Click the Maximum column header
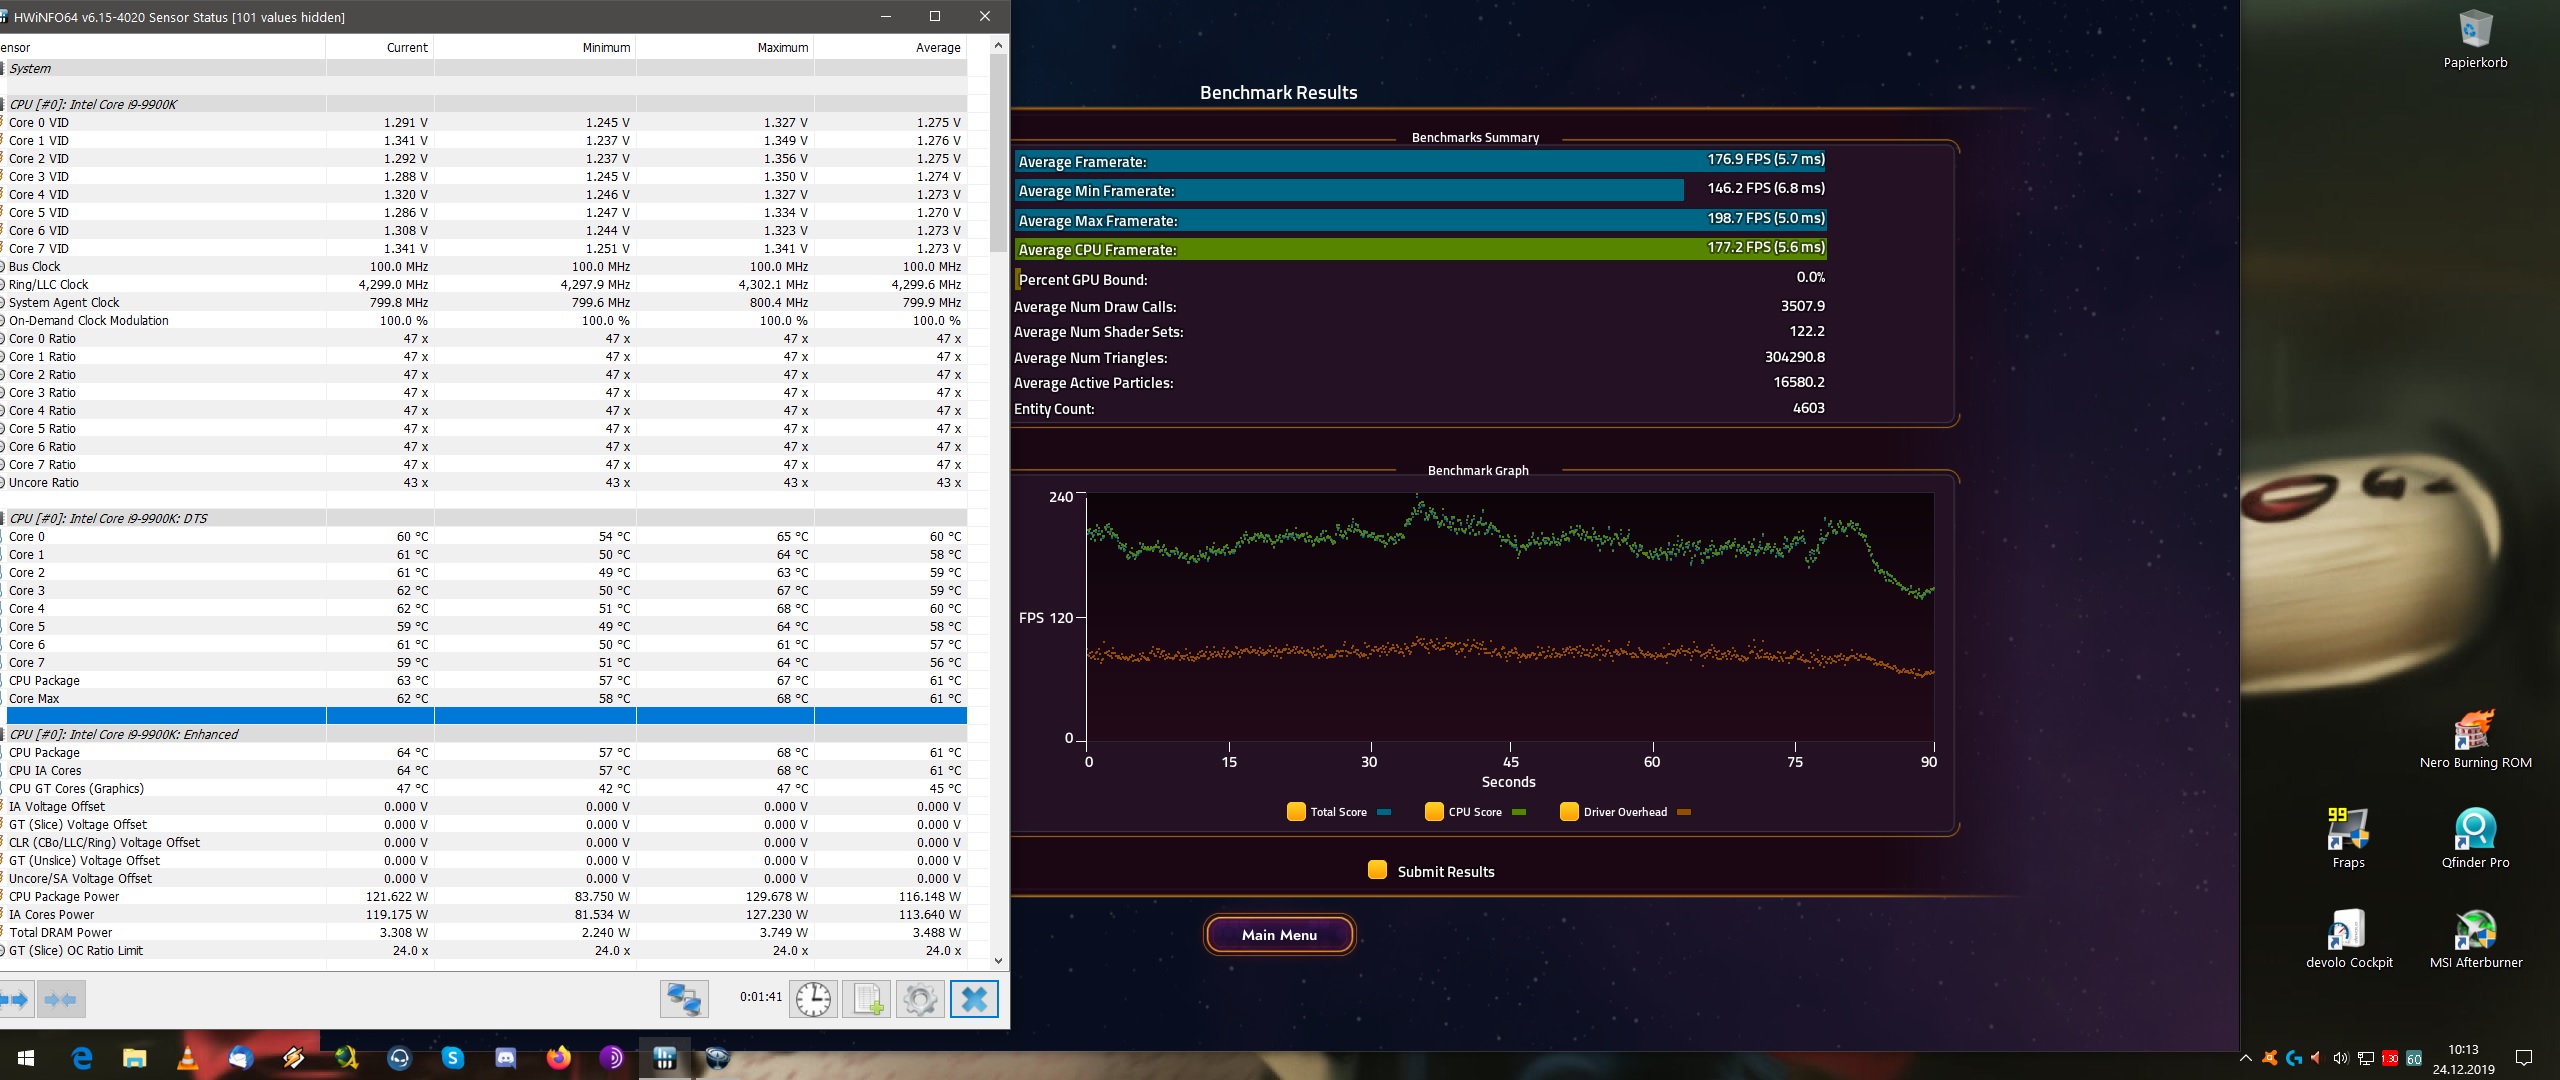 782,47
